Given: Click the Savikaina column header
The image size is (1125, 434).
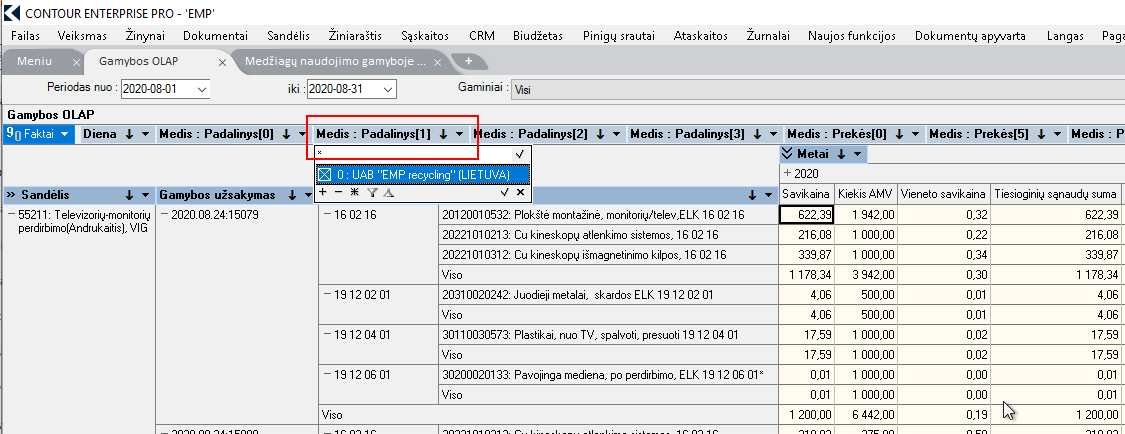Looking at the screenshot, I should pyautogui.click(x=807, y=194).
